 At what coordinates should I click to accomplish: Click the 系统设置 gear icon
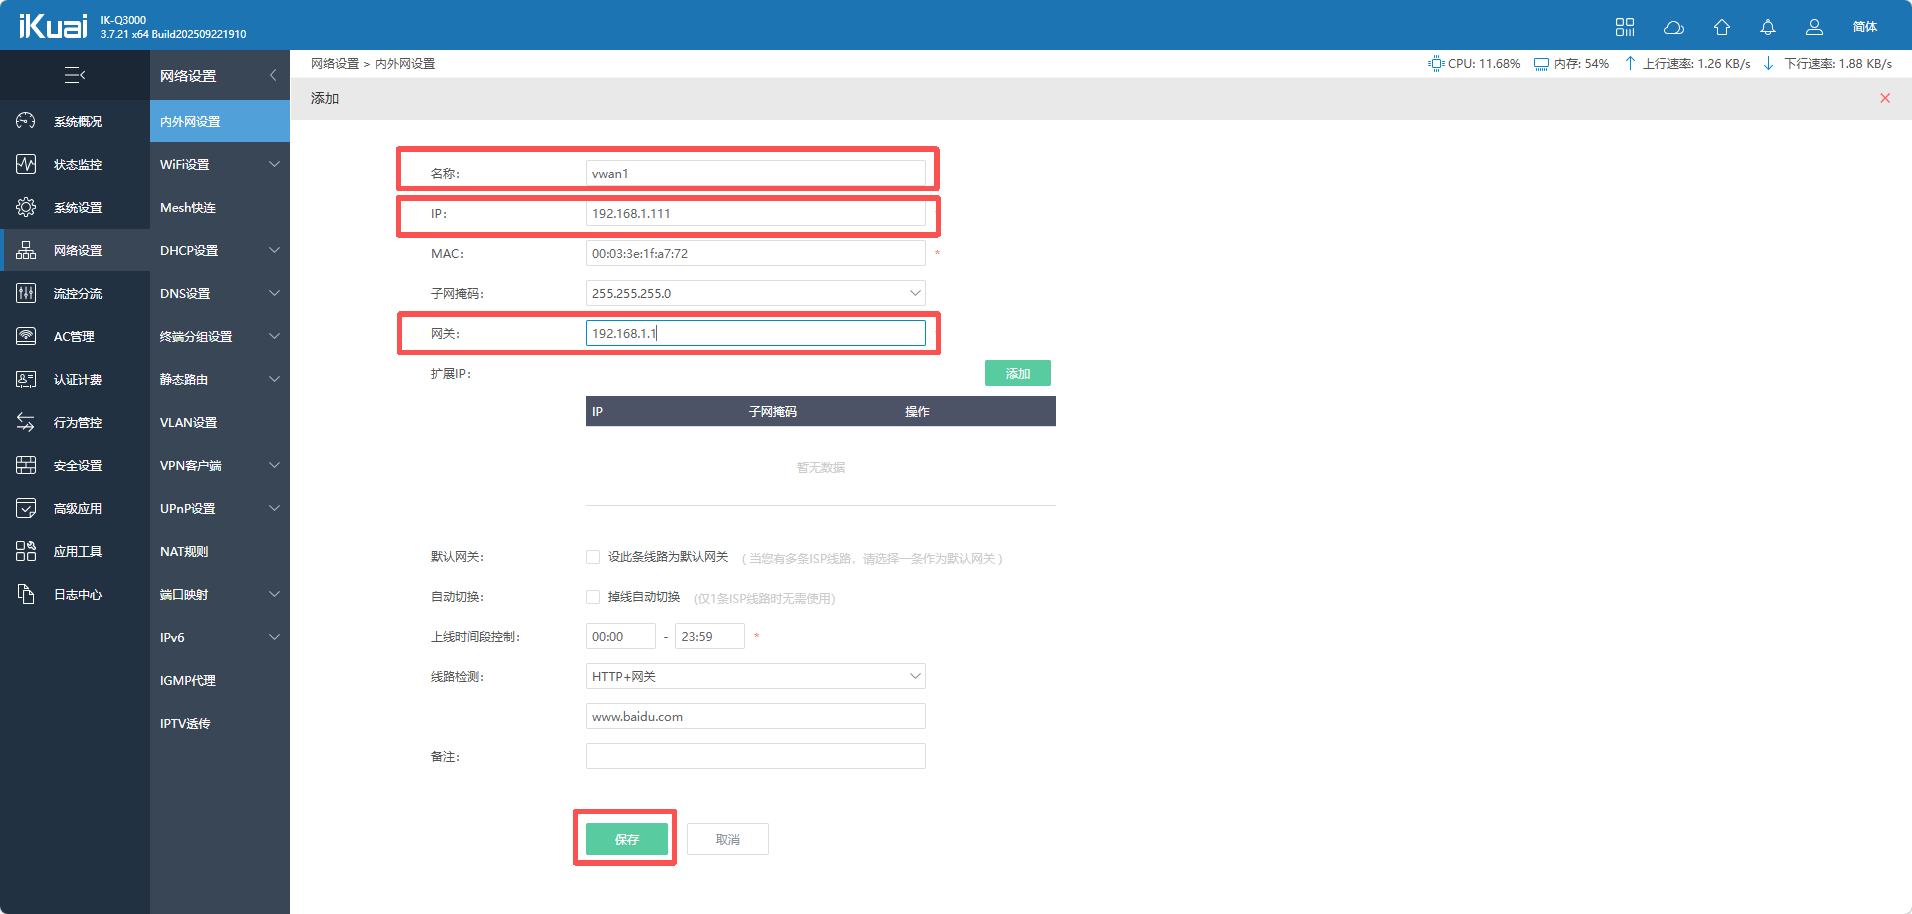click(x=26, y=207)
